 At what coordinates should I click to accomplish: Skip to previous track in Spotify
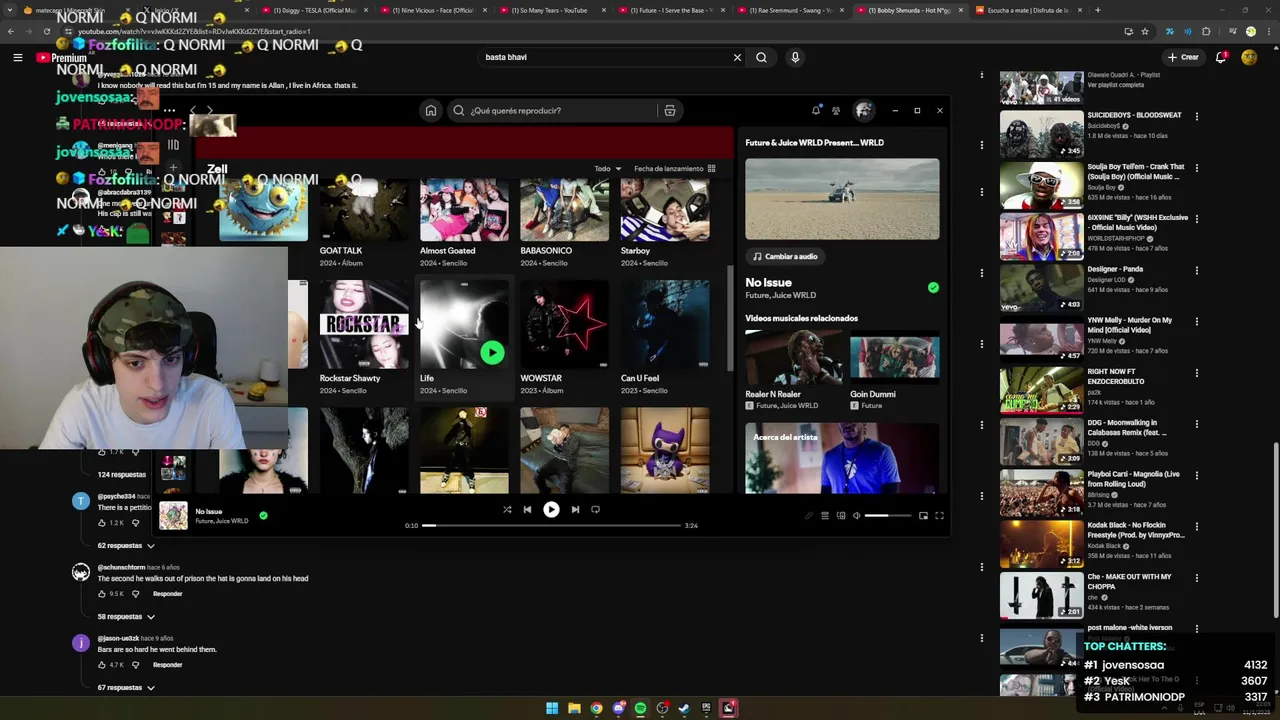tap(527, 510)
